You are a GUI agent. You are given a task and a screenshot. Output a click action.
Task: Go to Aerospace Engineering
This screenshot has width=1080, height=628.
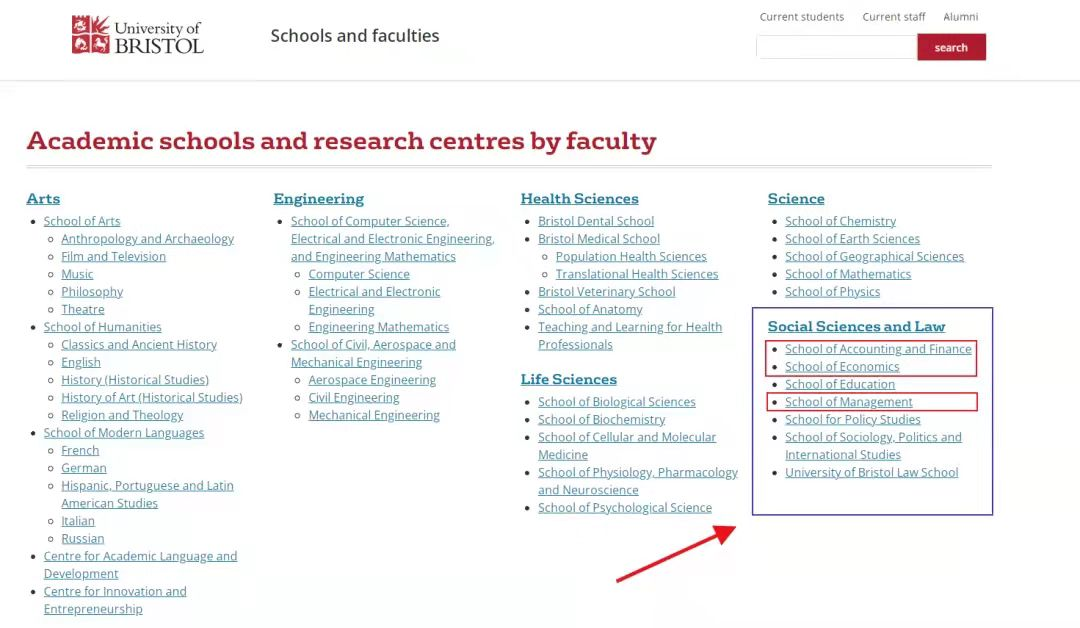(372, 380)
